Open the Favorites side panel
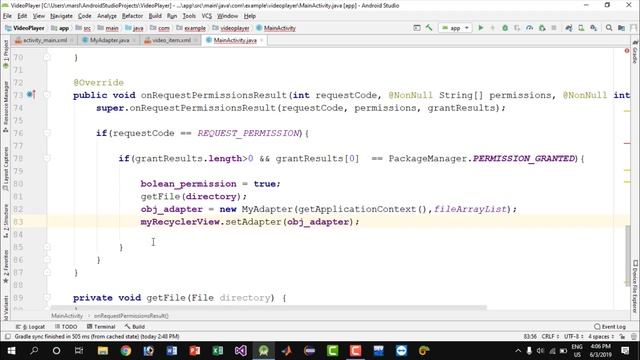640x360 pixels. pos(6,266)
